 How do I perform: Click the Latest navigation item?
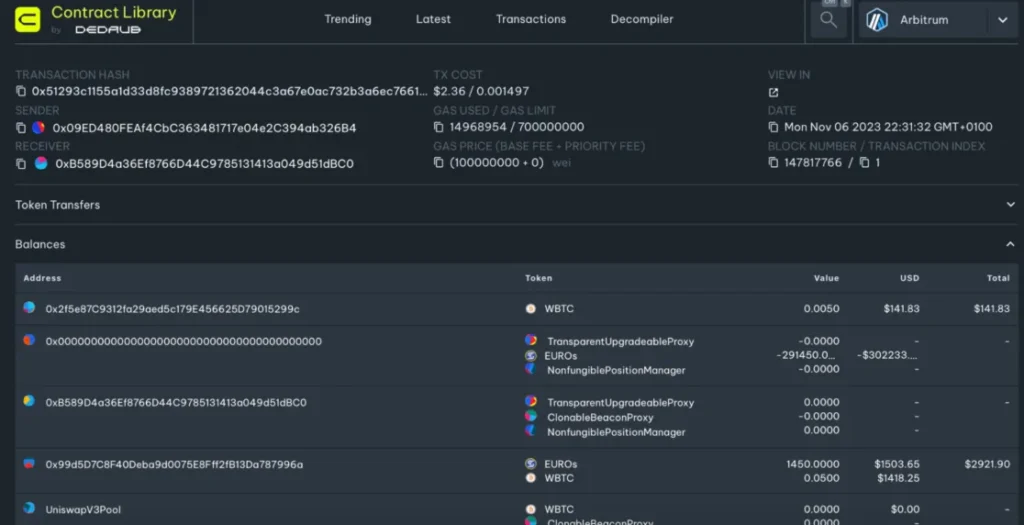(433, 19)
